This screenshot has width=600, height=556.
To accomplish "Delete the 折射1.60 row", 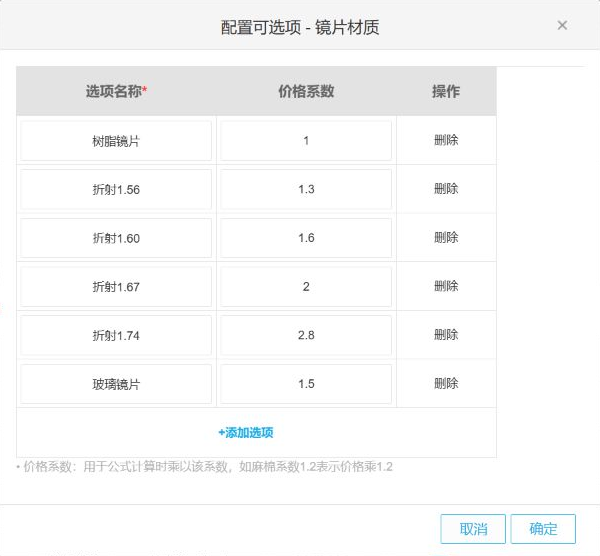I will click(446, 237).
